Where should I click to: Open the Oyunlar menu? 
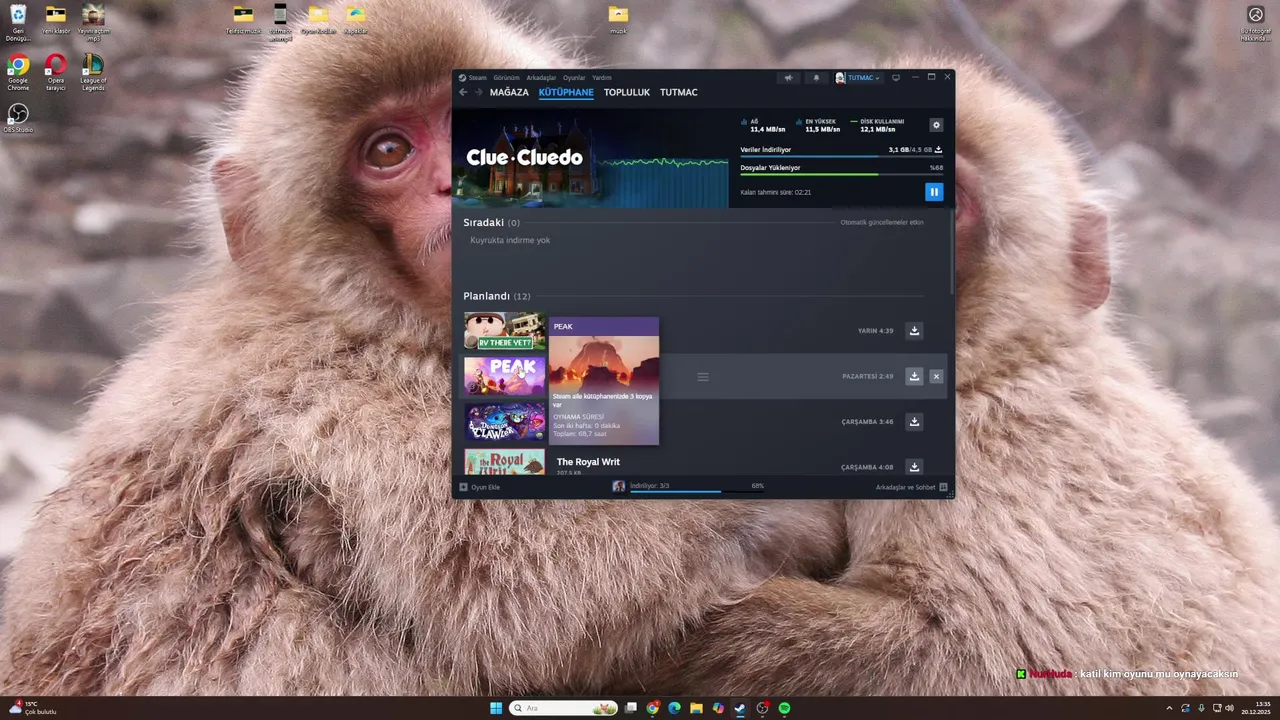point(574,77)
